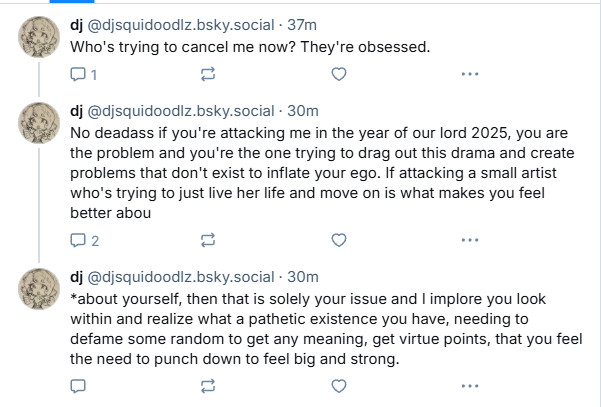The image size is (601, 407).
Task: Open dj's avatar on the last post
Action: 39,289
